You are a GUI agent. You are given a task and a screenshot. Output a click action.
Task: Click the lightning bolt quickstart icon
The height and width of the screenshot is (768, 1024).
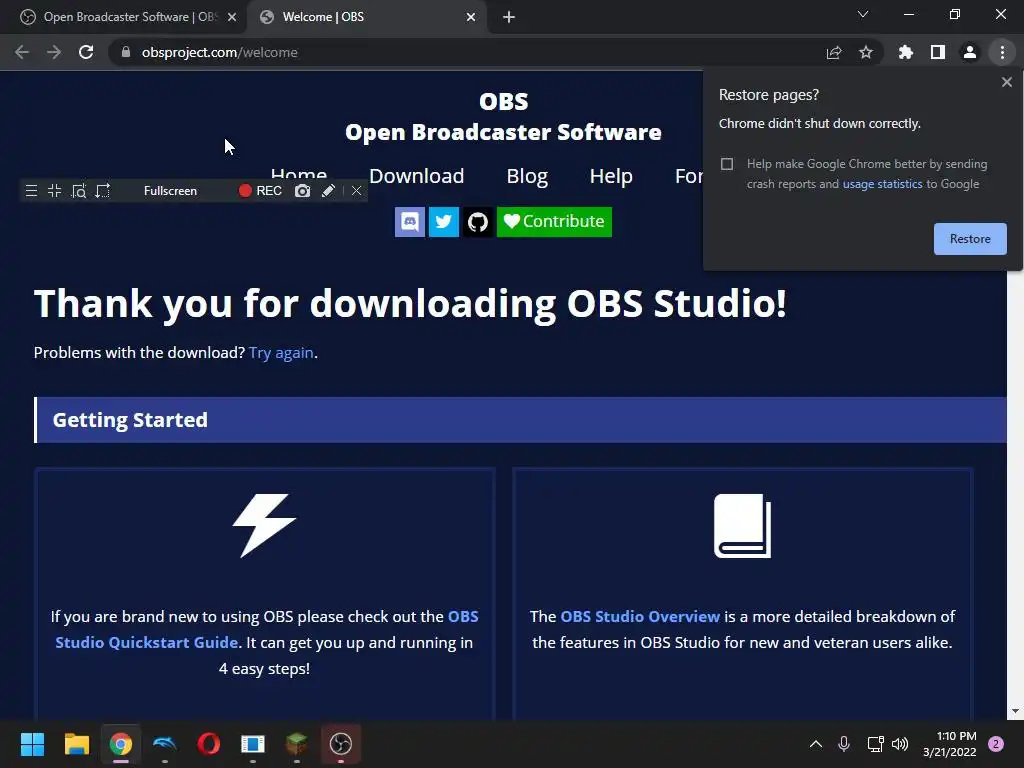pos(264,526)
